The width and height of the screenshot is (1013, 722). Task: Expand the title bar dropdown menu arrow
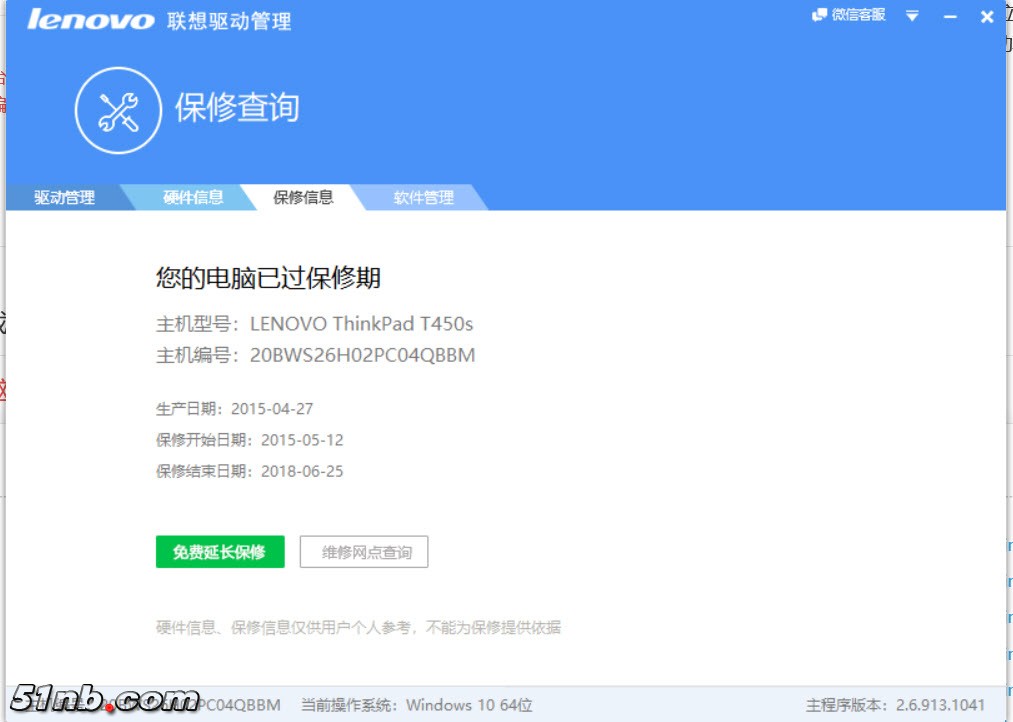[x=912, y=16]
